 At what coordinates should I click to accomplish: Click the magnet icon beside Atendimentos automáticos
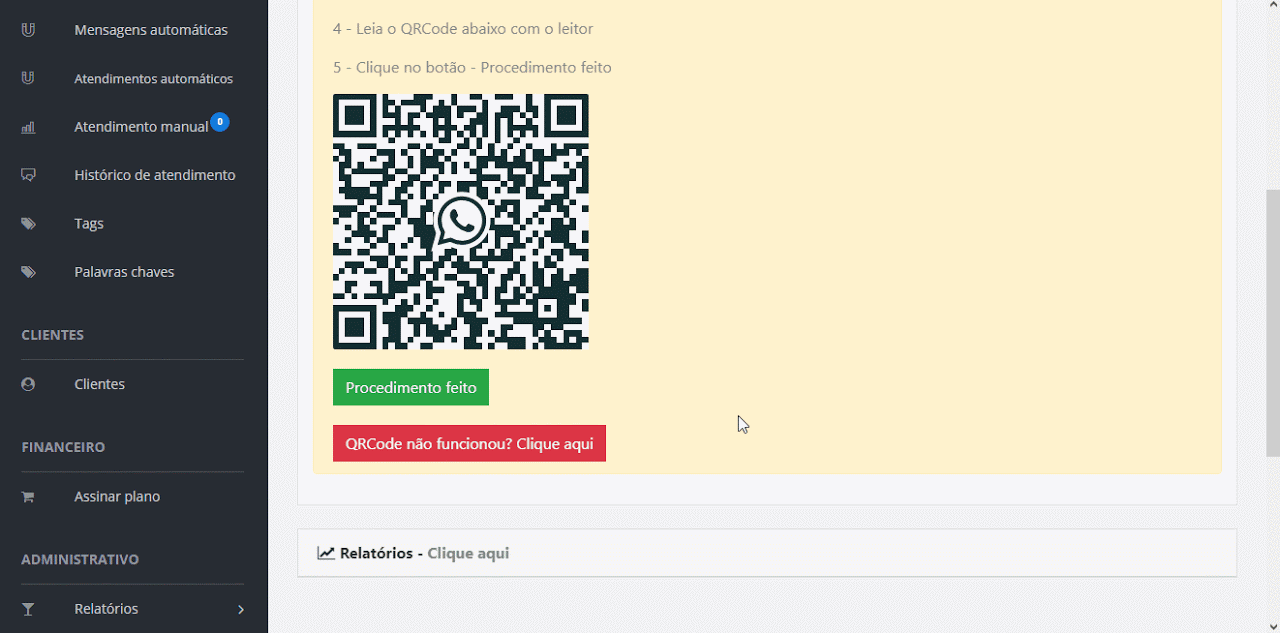(28, 78)
